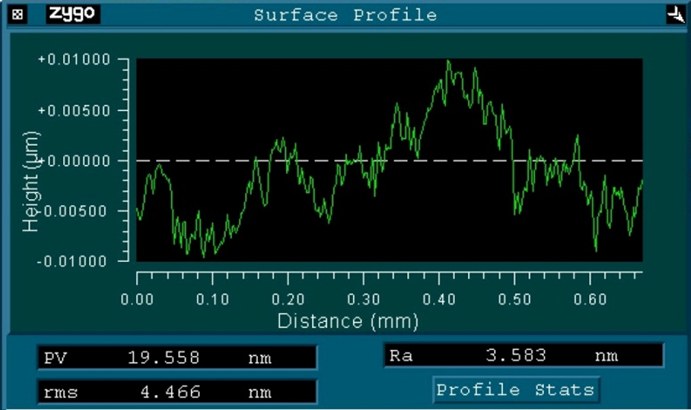Viewport: 691px width, 410px height.
Task: Click the 0.30 x-axis tick label
Action: point(364,299)
